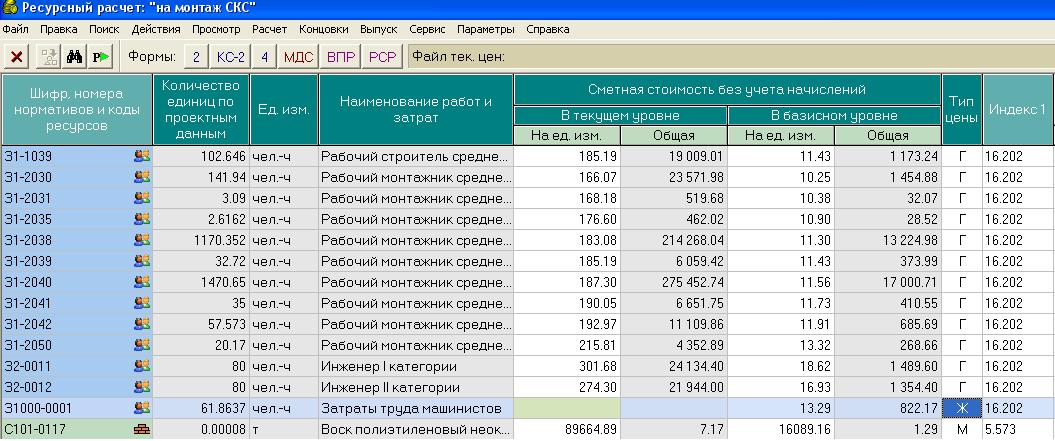Click the Тип цены column header
Viewport: 1055px width, 441px height.
point(961,109)
